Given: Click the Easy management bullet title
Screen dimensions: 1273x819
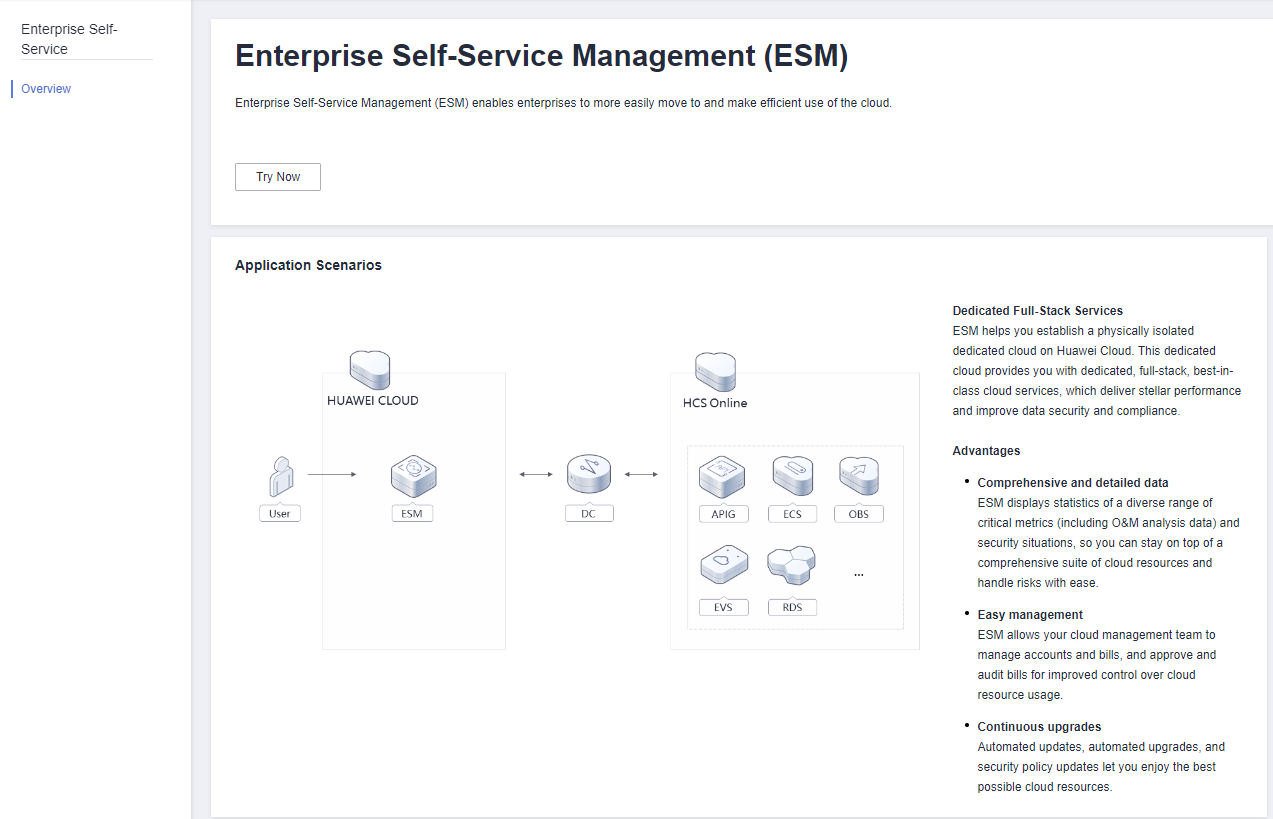Looking at the screenshot, I should tap(1030, 614).
